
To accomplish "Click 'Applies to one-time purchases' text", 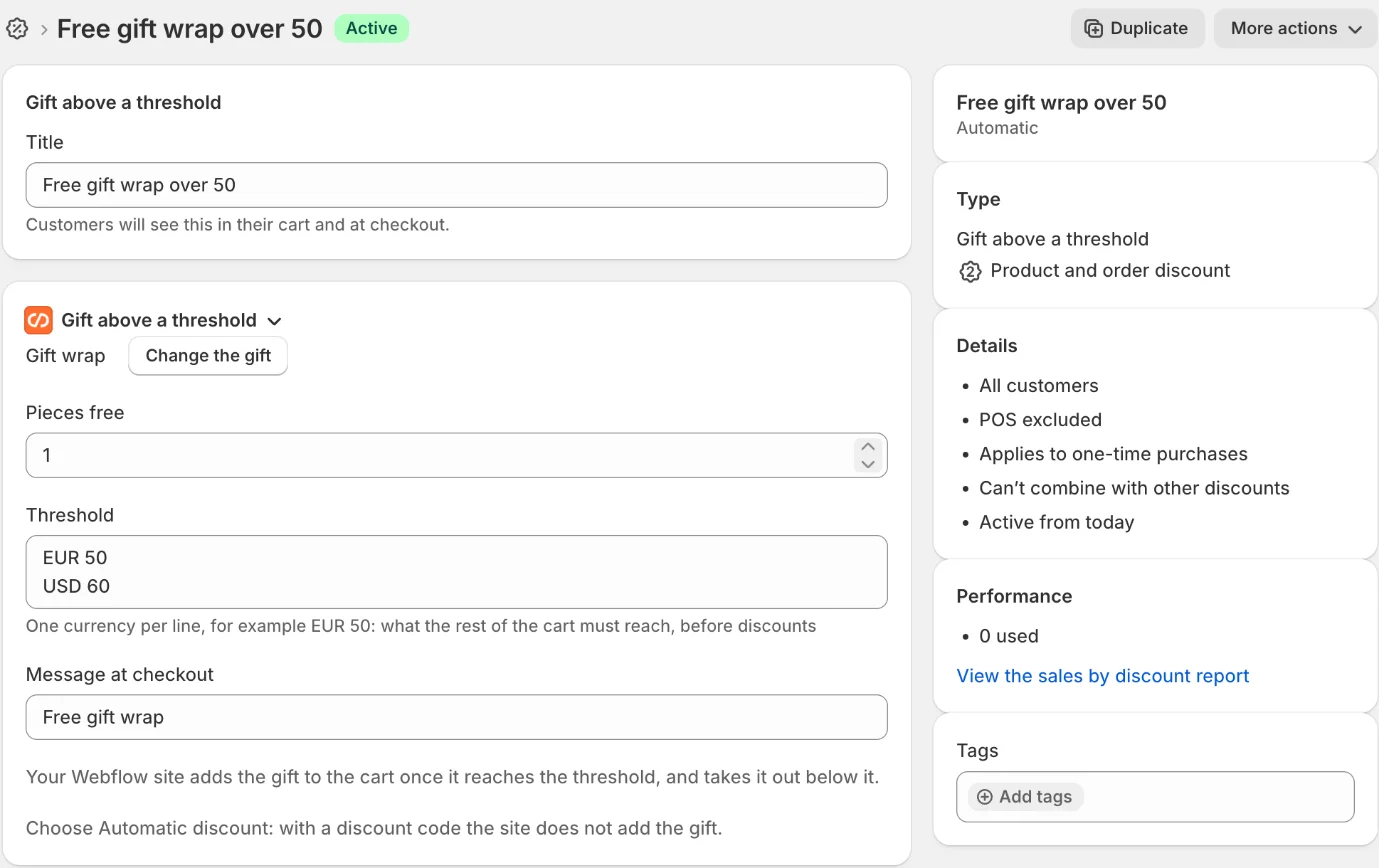I will [1113, 454].
